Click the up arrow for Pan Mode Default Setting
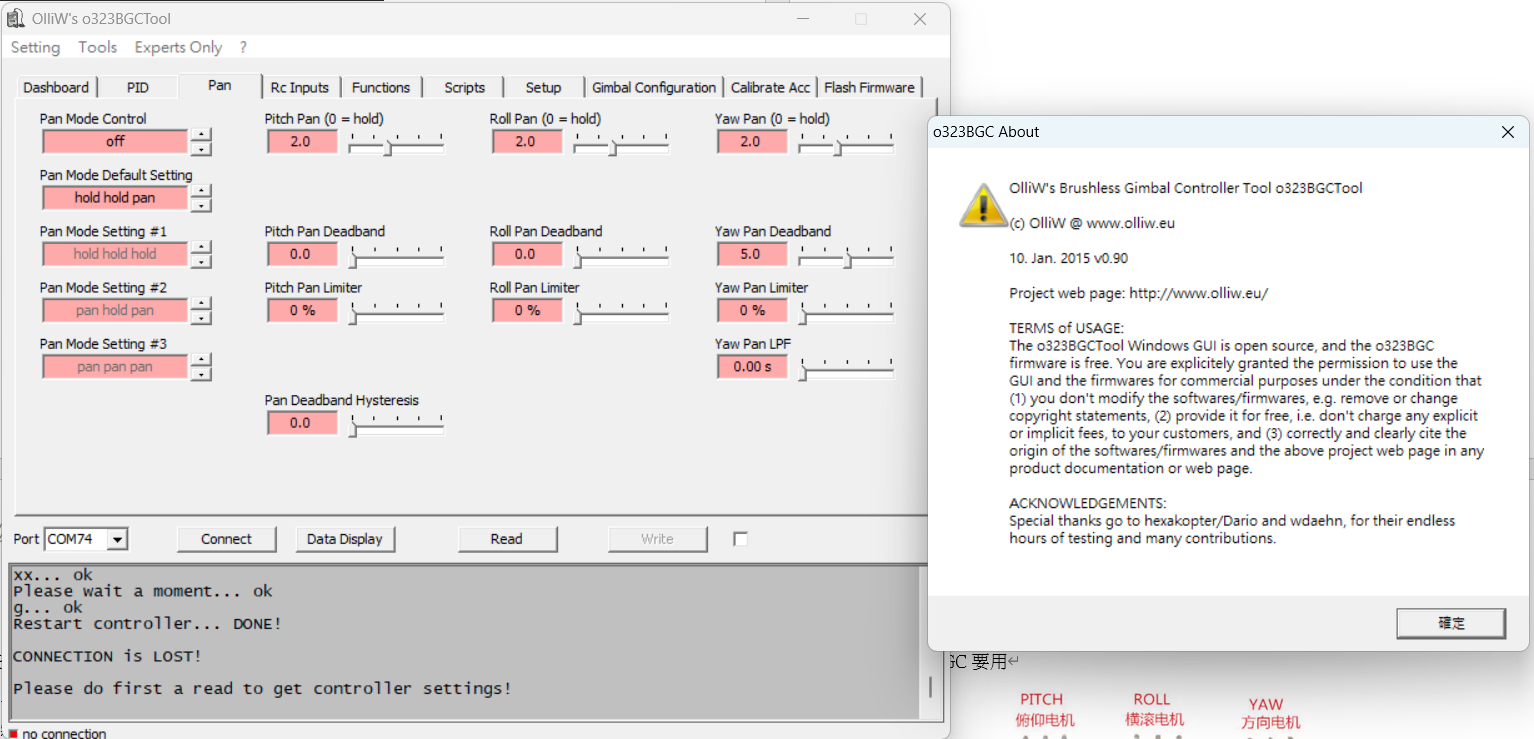Image resolution: width=1534 pixels, height=739 pixels. [x=201, y=191]
